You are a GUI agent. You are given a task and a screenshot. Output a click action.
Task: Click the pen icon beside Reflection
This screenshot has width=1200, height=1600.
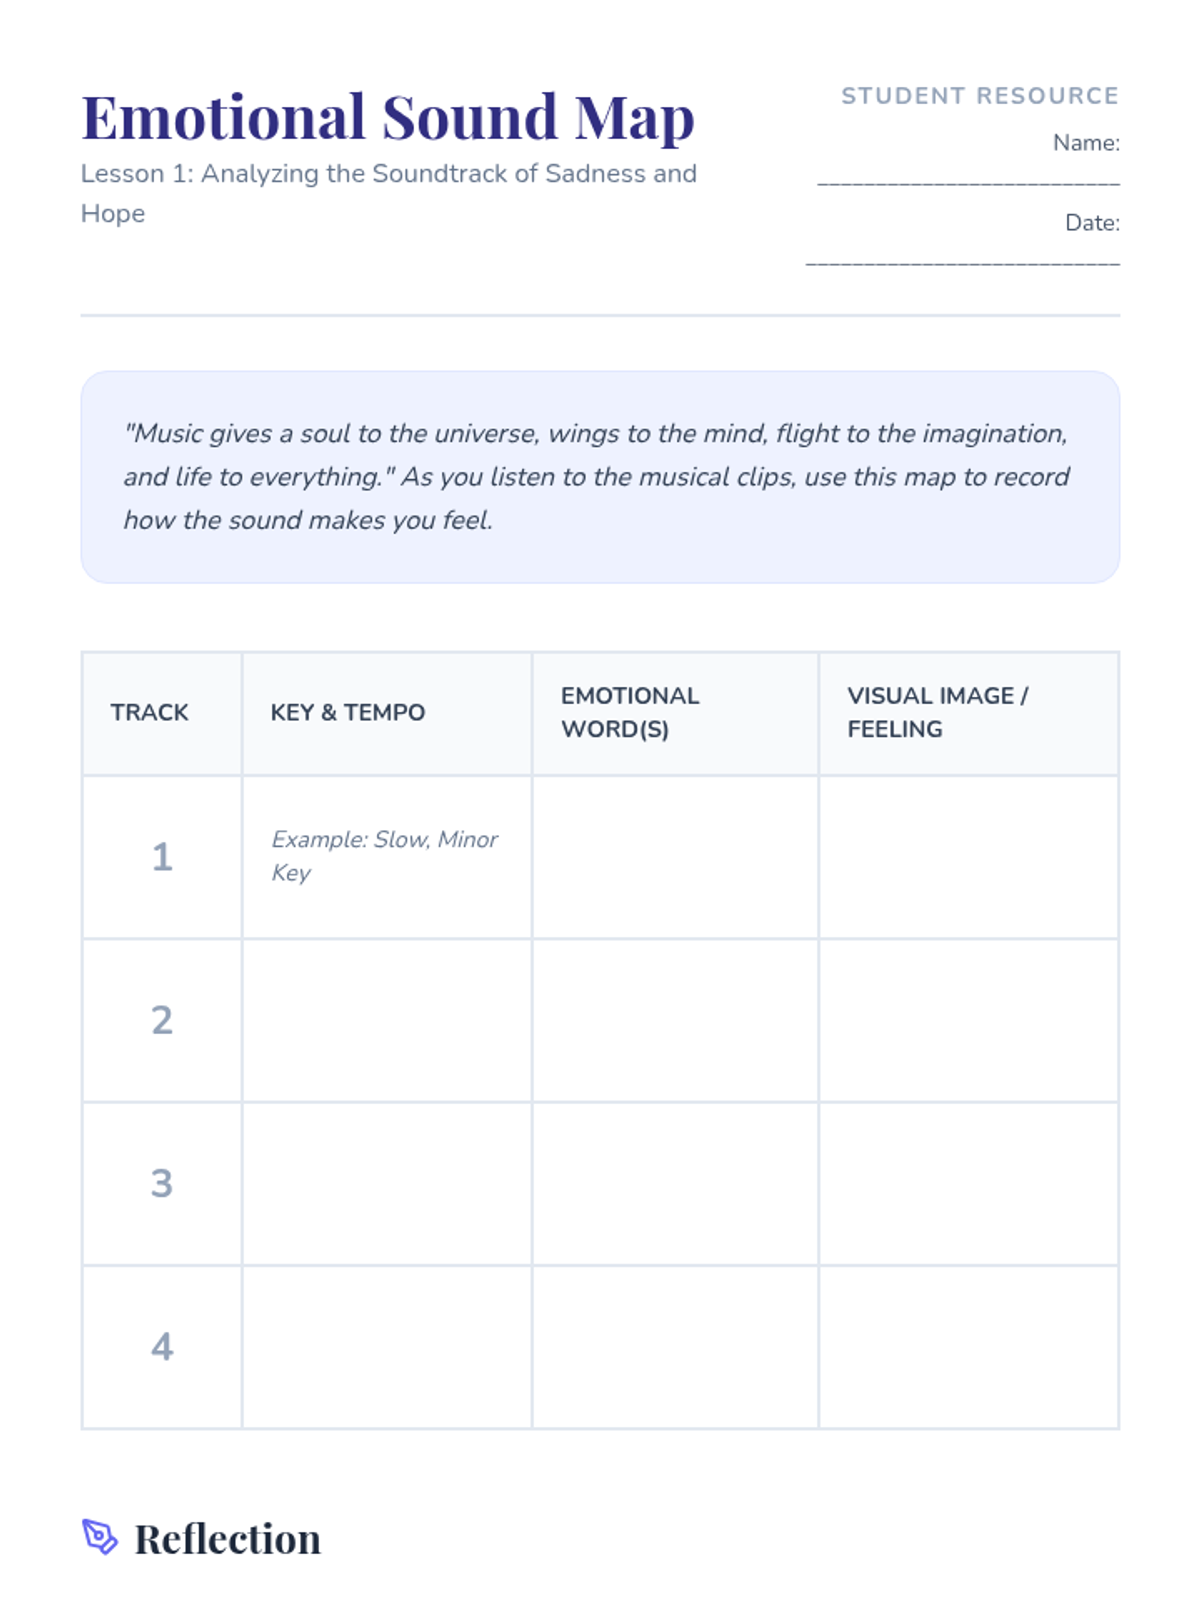point(100,1537)
